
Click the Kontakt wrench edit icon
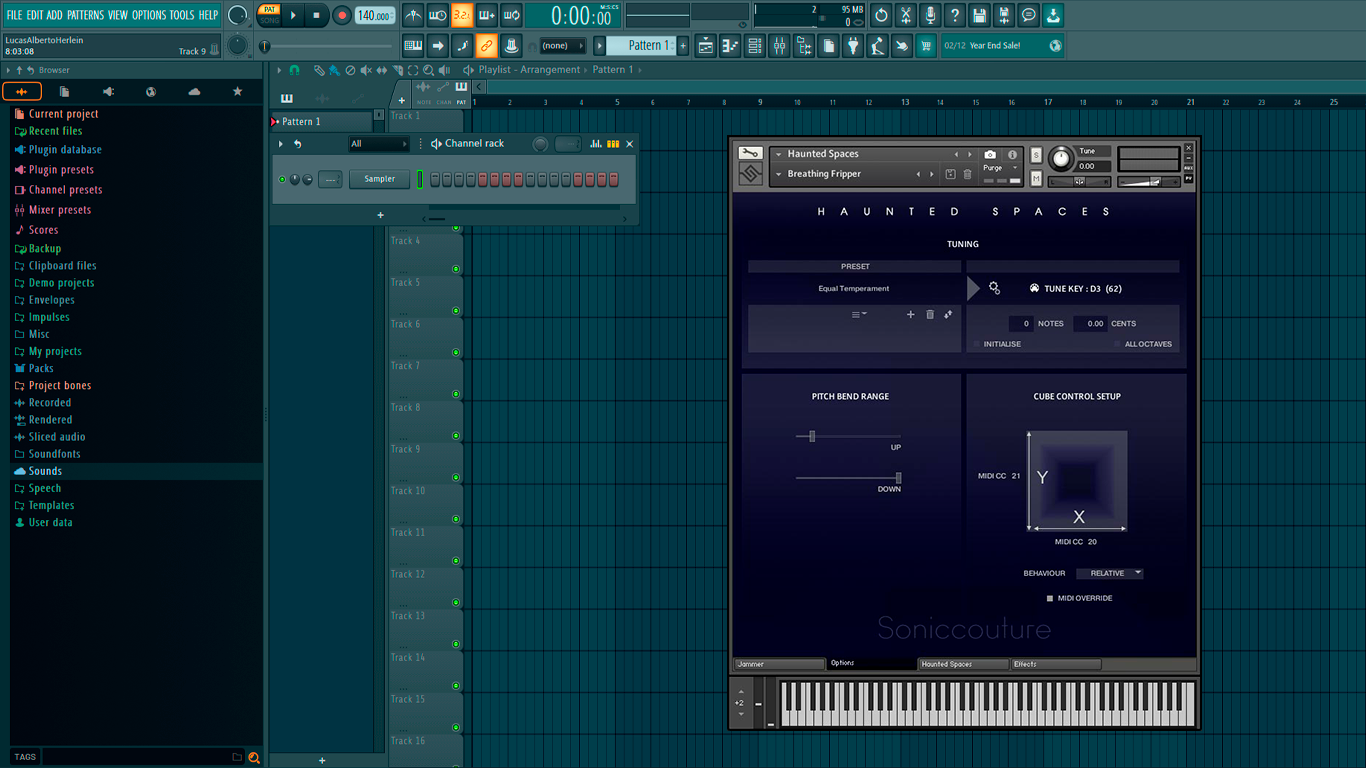pos(750,153)
